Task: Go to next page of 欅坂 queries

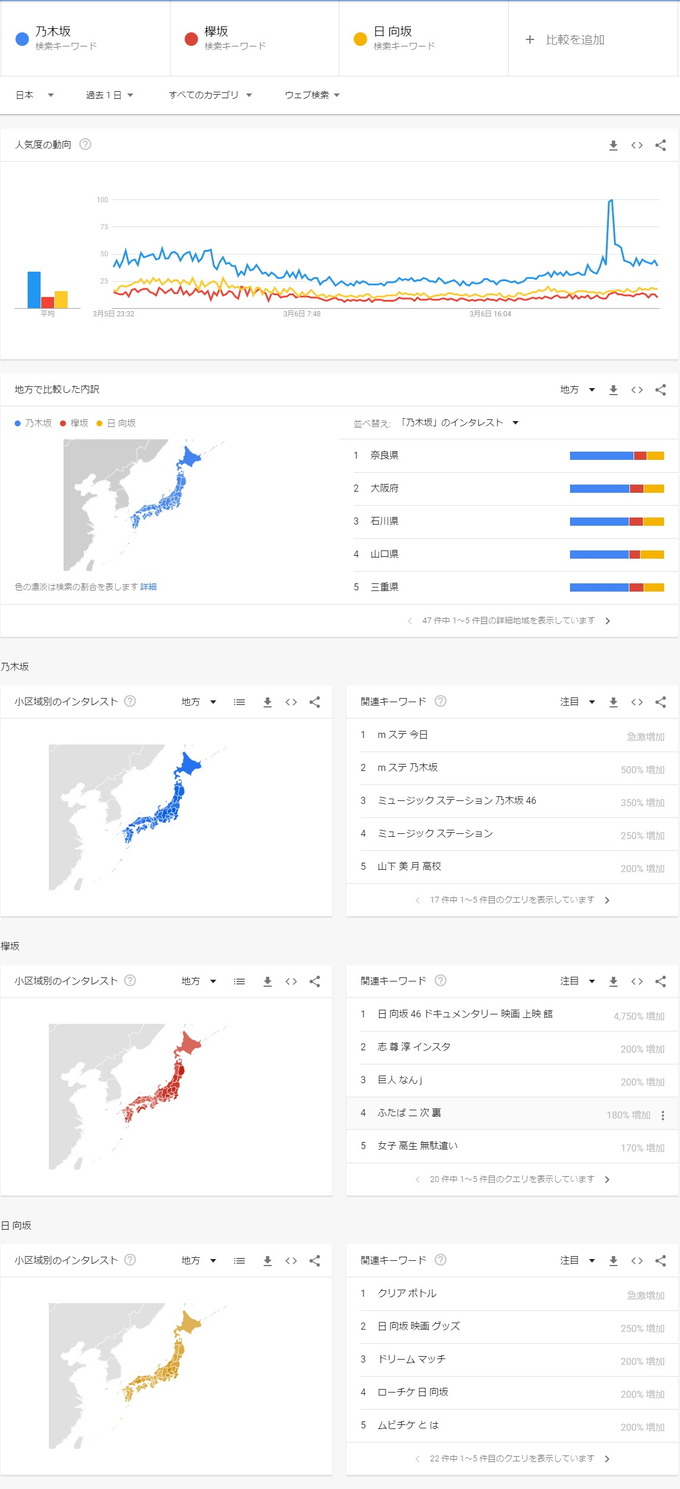Action: pyautogui.click(x=607, y=1179)
